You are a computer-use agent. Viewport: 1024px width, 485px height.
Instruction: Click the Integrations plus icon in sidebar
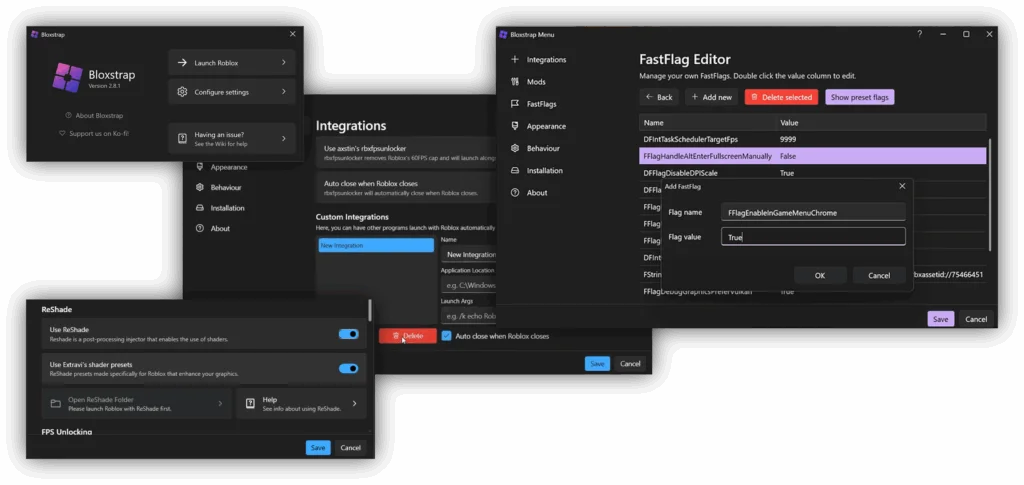coord(515,59)
